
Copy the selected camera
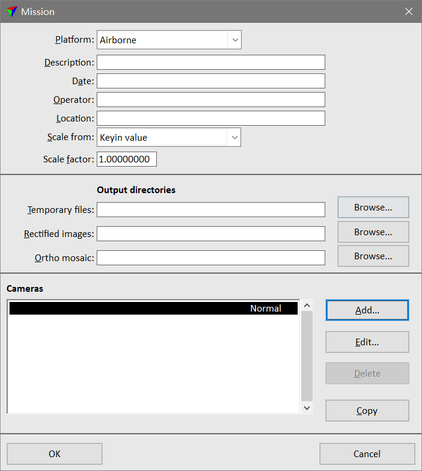coord(367,411)
